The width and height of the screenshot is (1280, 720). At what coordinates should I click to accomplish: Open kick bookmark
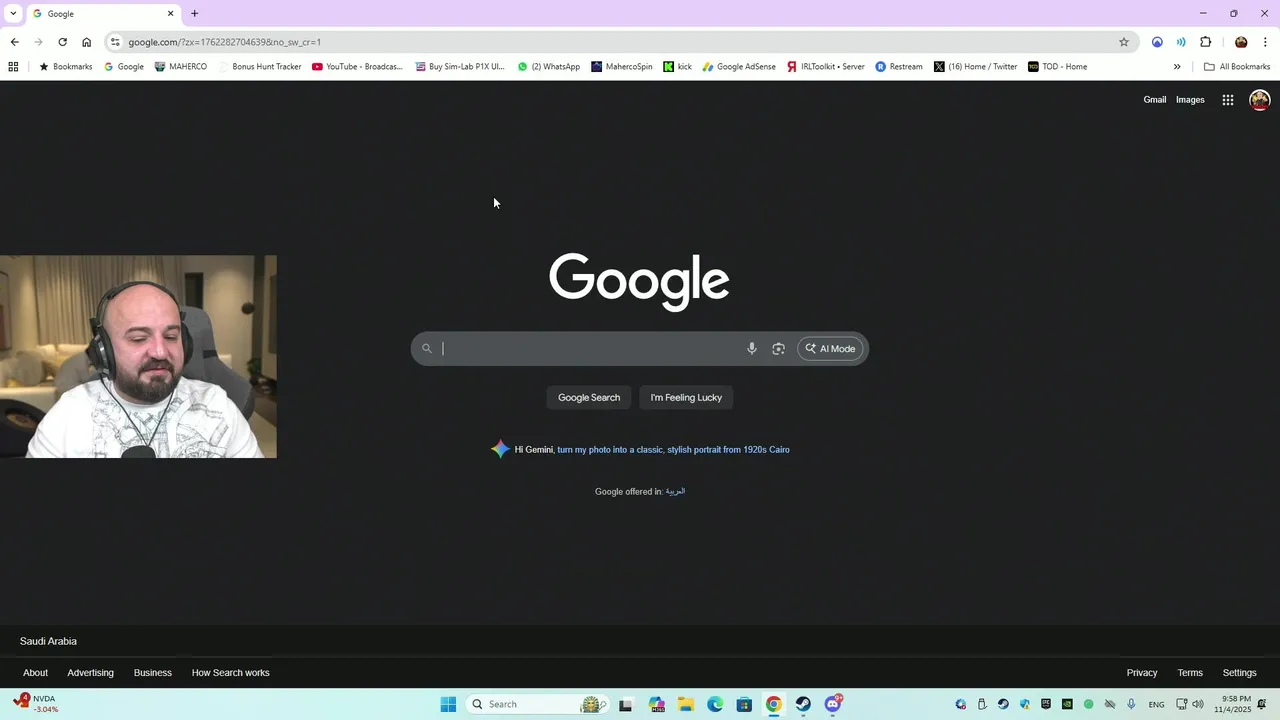click(x=678, y=67)
